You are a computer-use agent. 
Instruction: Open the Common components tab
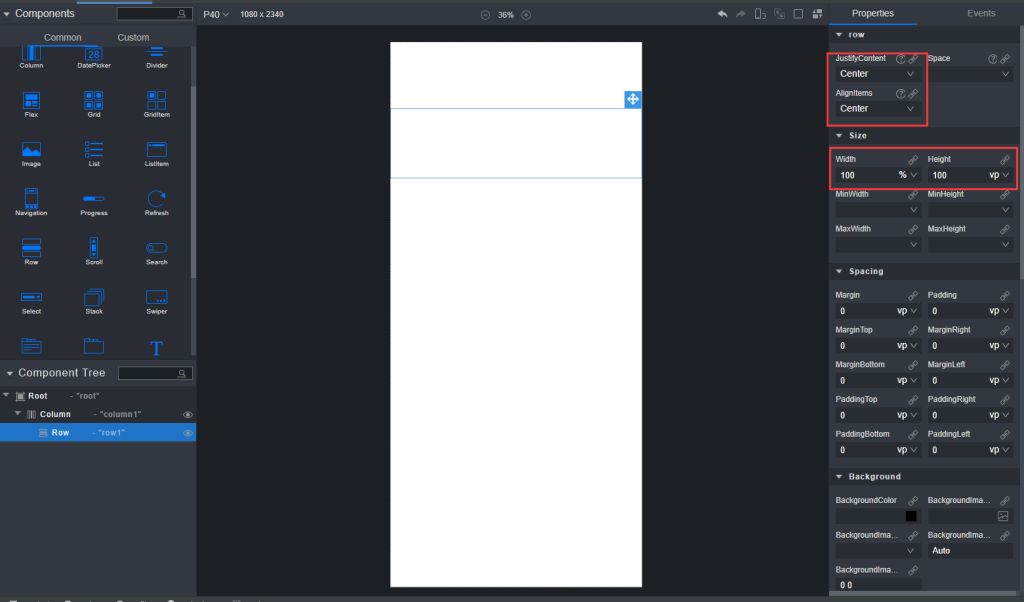(x=63, y=37)
